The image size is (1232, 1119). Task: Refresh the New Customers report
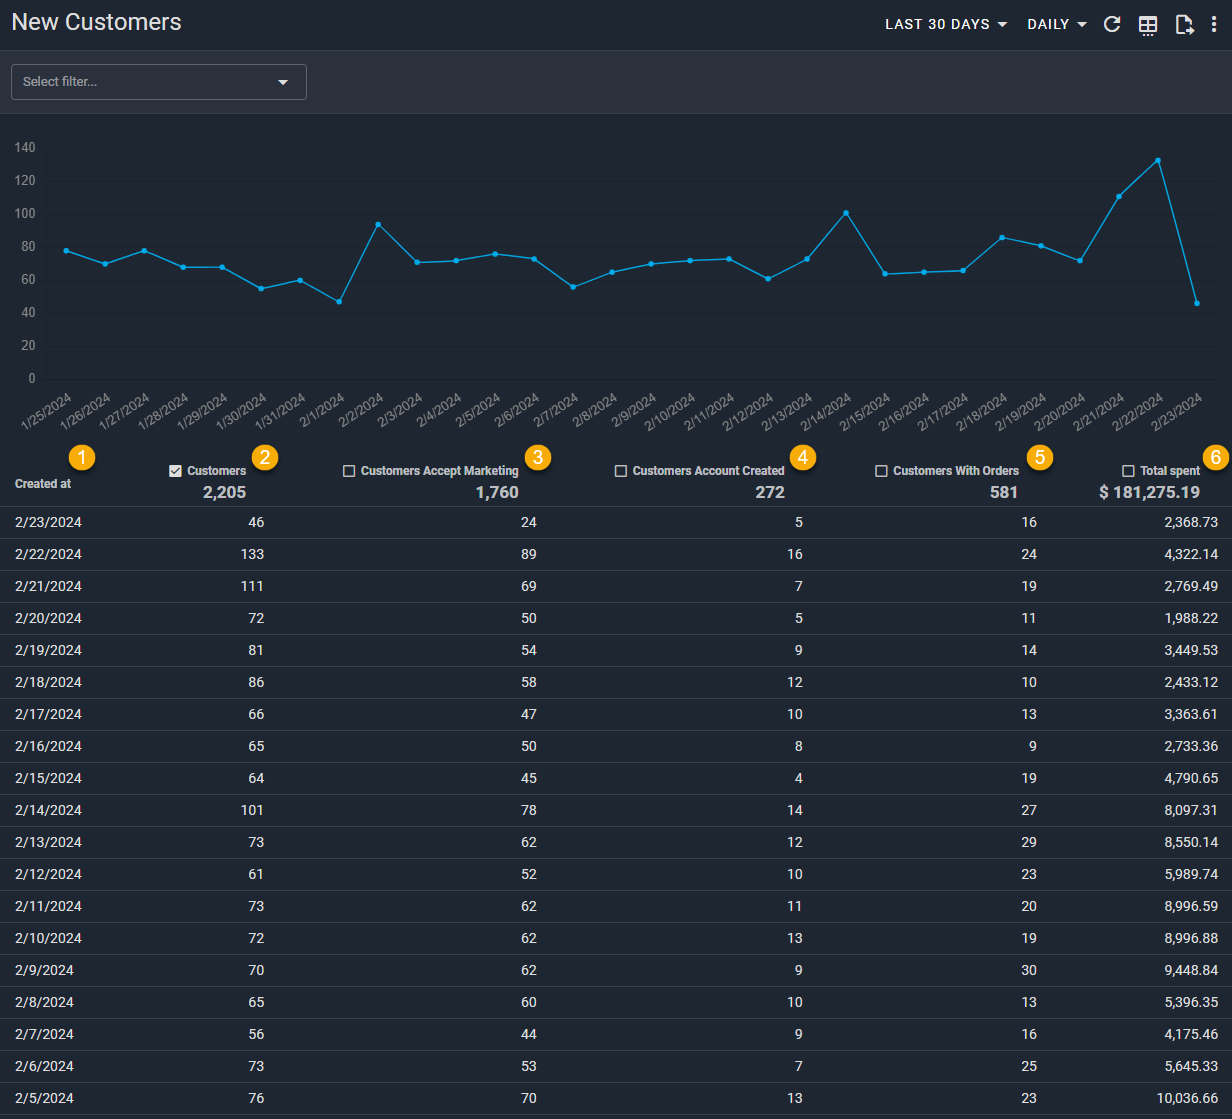[1111, 25]
